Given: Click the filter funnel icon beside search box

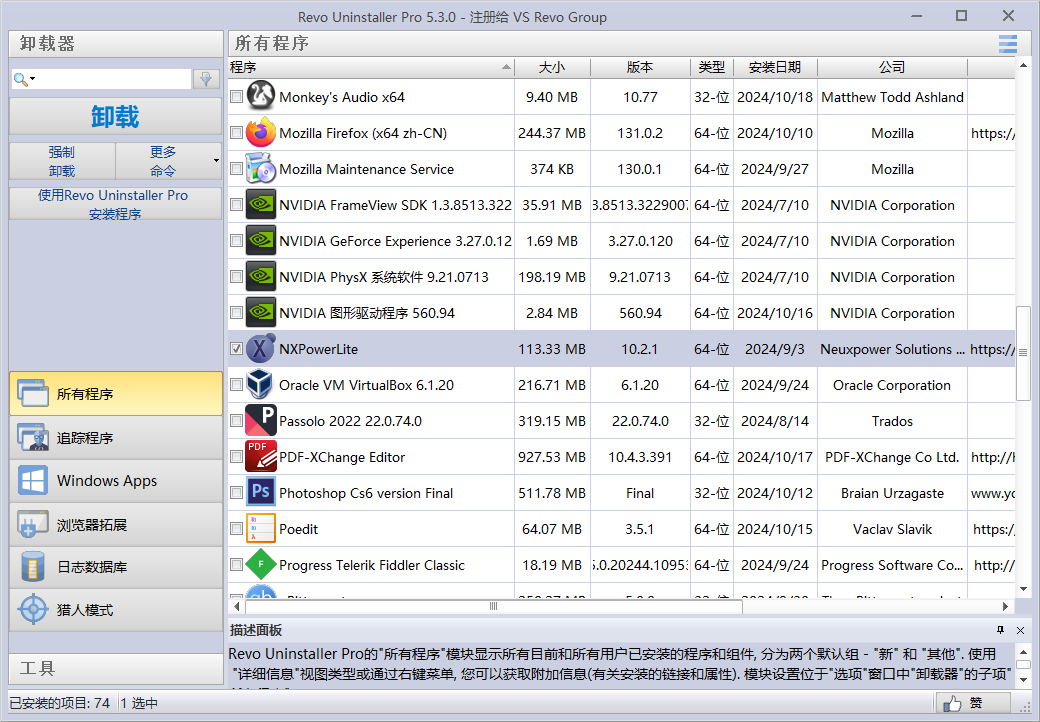Looking at the screenshot, I should [x=206, y=77].
